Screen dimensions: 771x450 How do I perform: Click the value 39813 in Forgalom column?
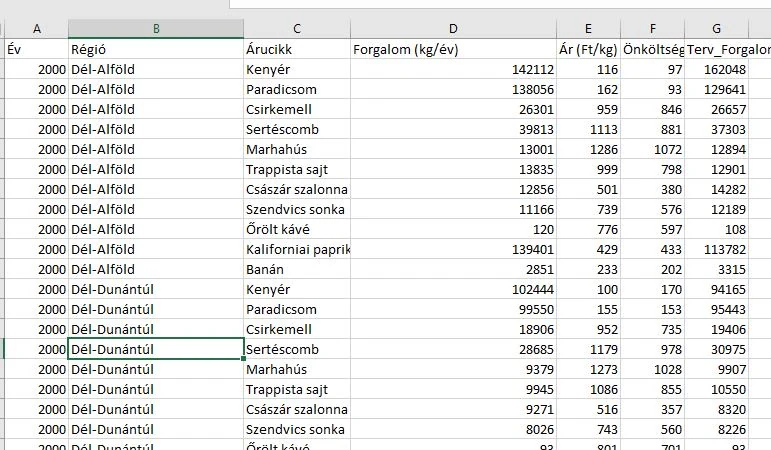click(453, 129)
